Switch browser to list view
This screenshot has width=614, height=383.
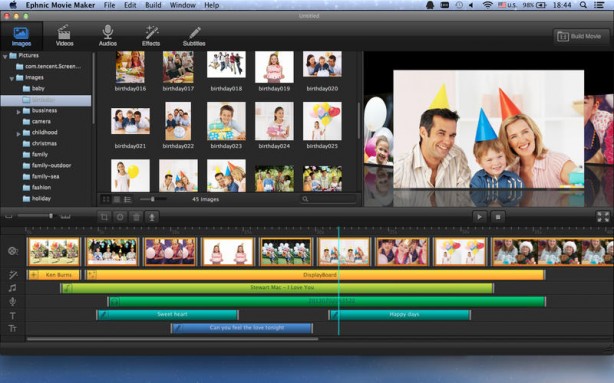(128, 199)
